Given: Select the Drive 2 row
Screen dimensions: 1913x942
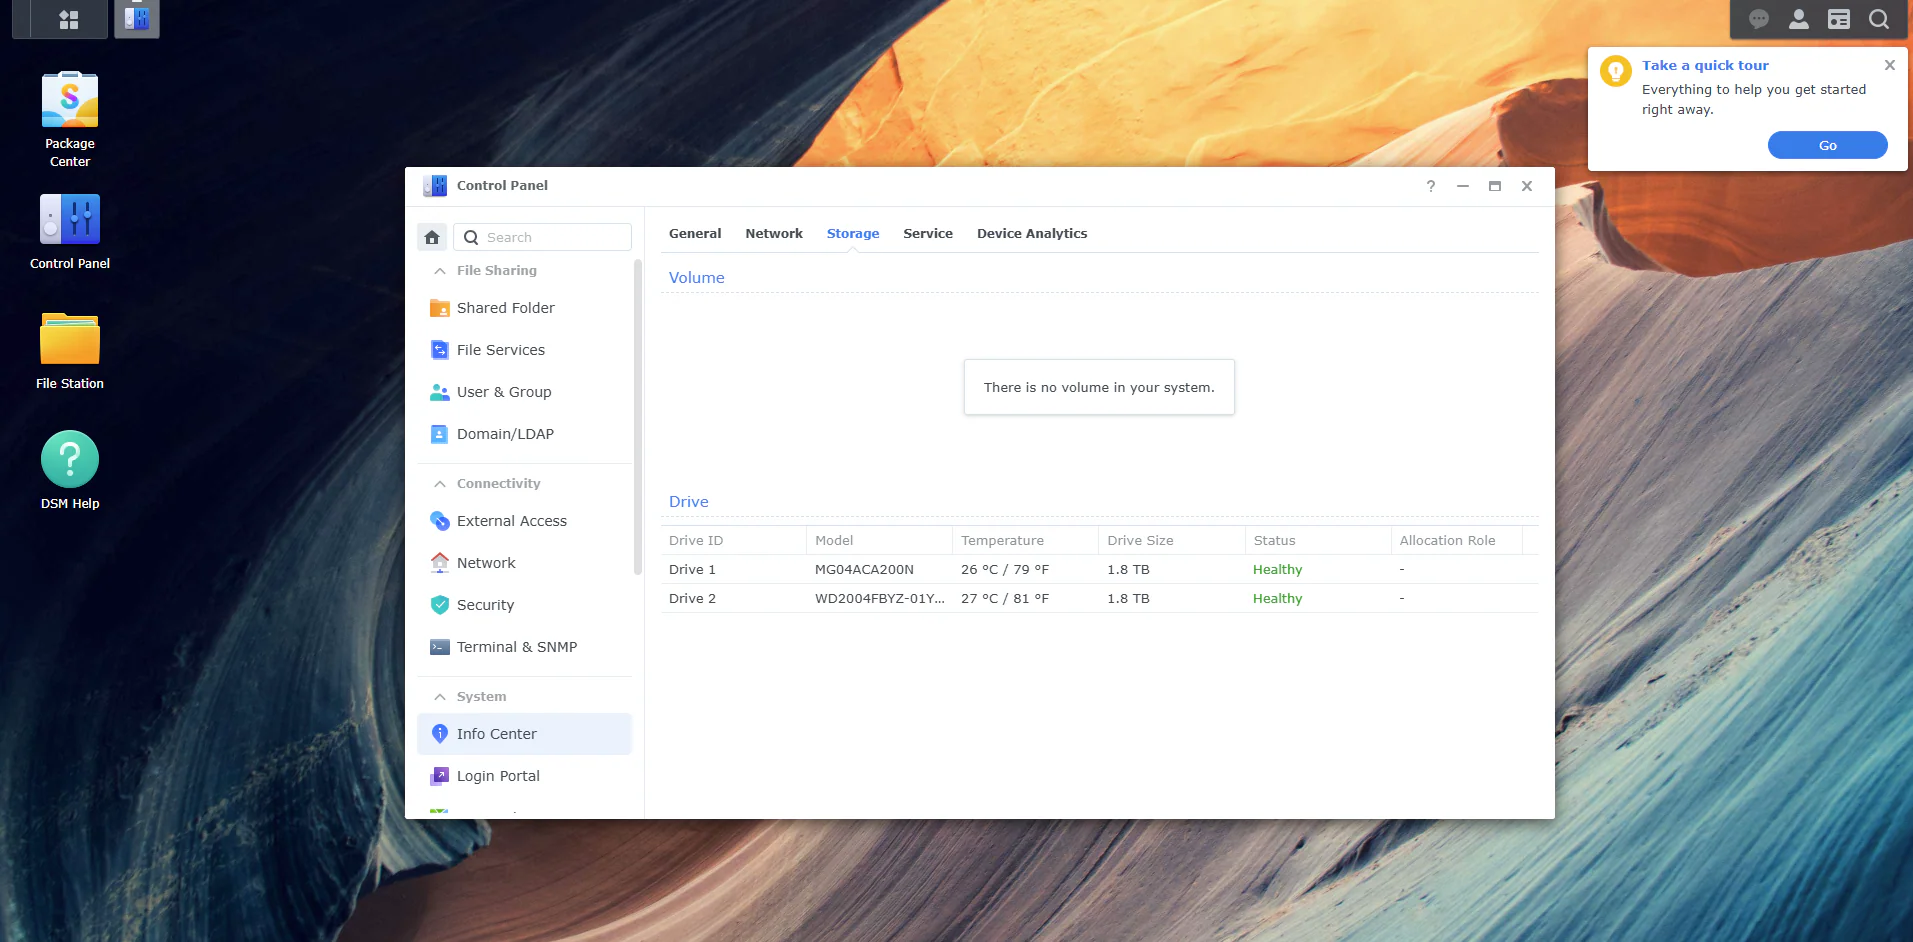Looking at the screenshot, I should [1099, 598].
